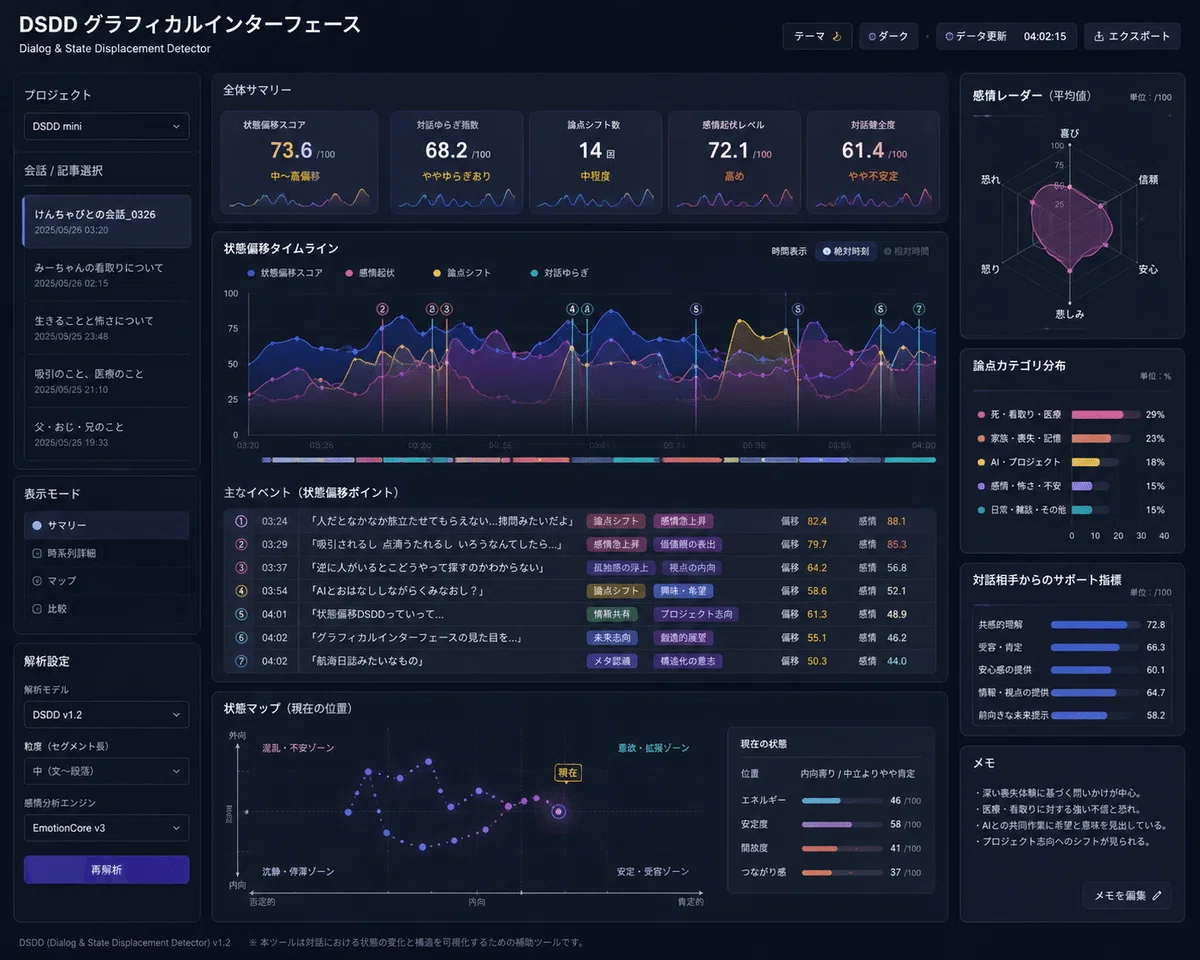The width and height of the screenshot is (1200, 960).
Task: Click the pencil icon in memo edit button
Action: point(1157,896)
